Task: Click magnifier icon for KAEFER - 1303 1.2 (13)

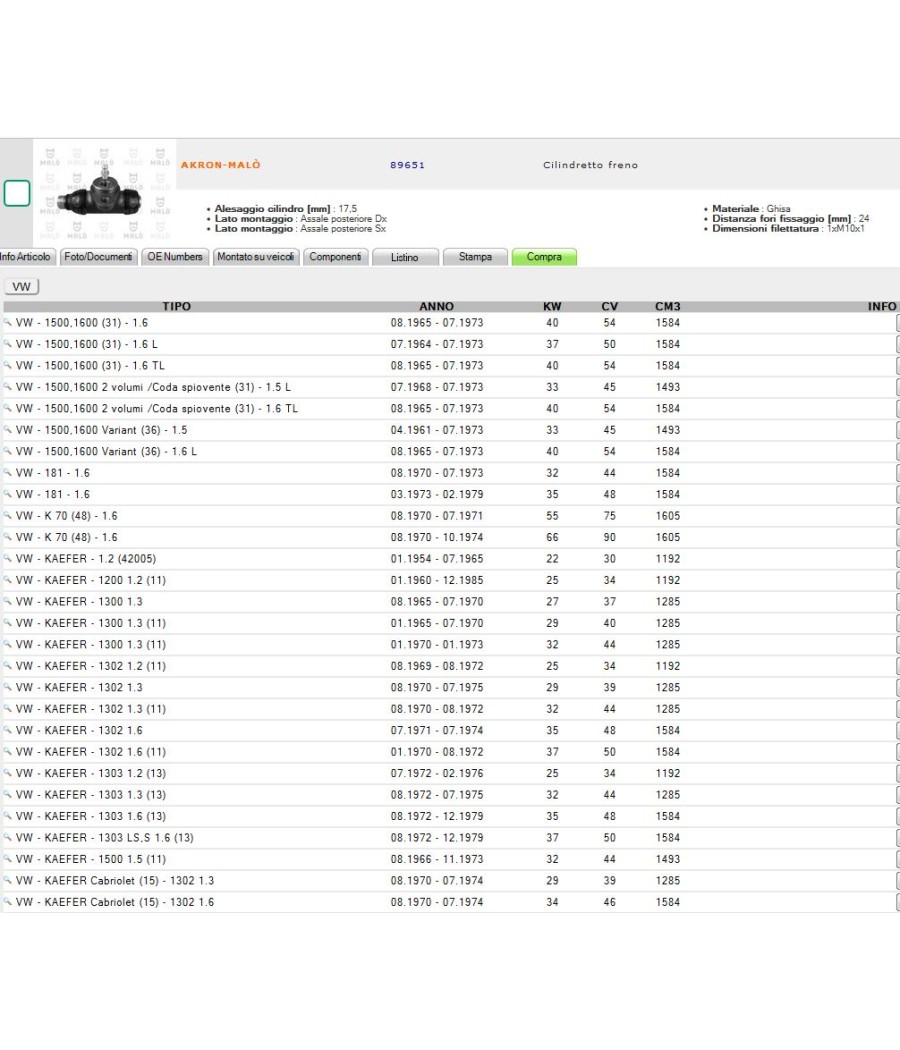Action: [8, 773]
